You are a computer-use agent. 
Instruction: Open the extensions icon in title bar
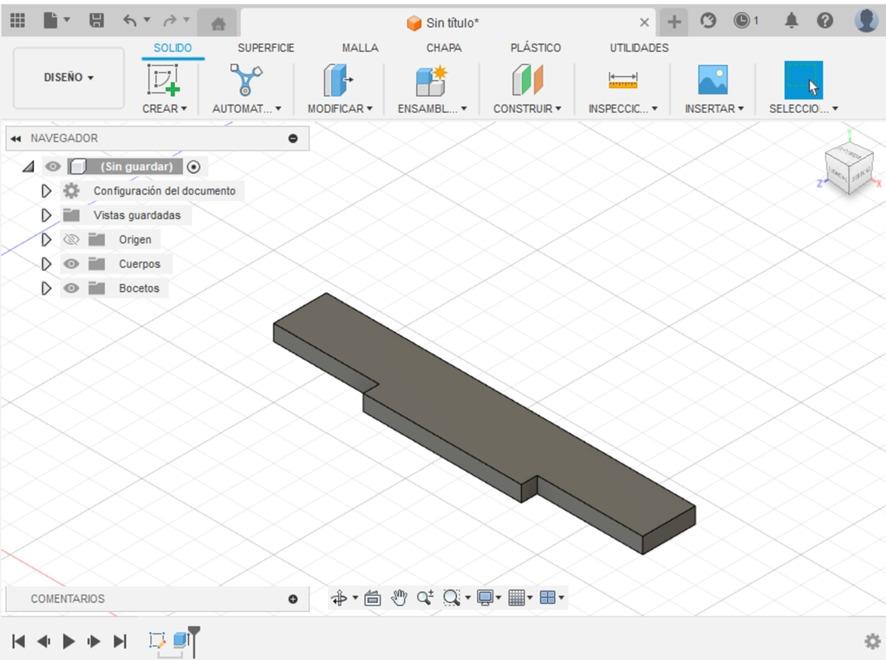(x=708, y=21)
